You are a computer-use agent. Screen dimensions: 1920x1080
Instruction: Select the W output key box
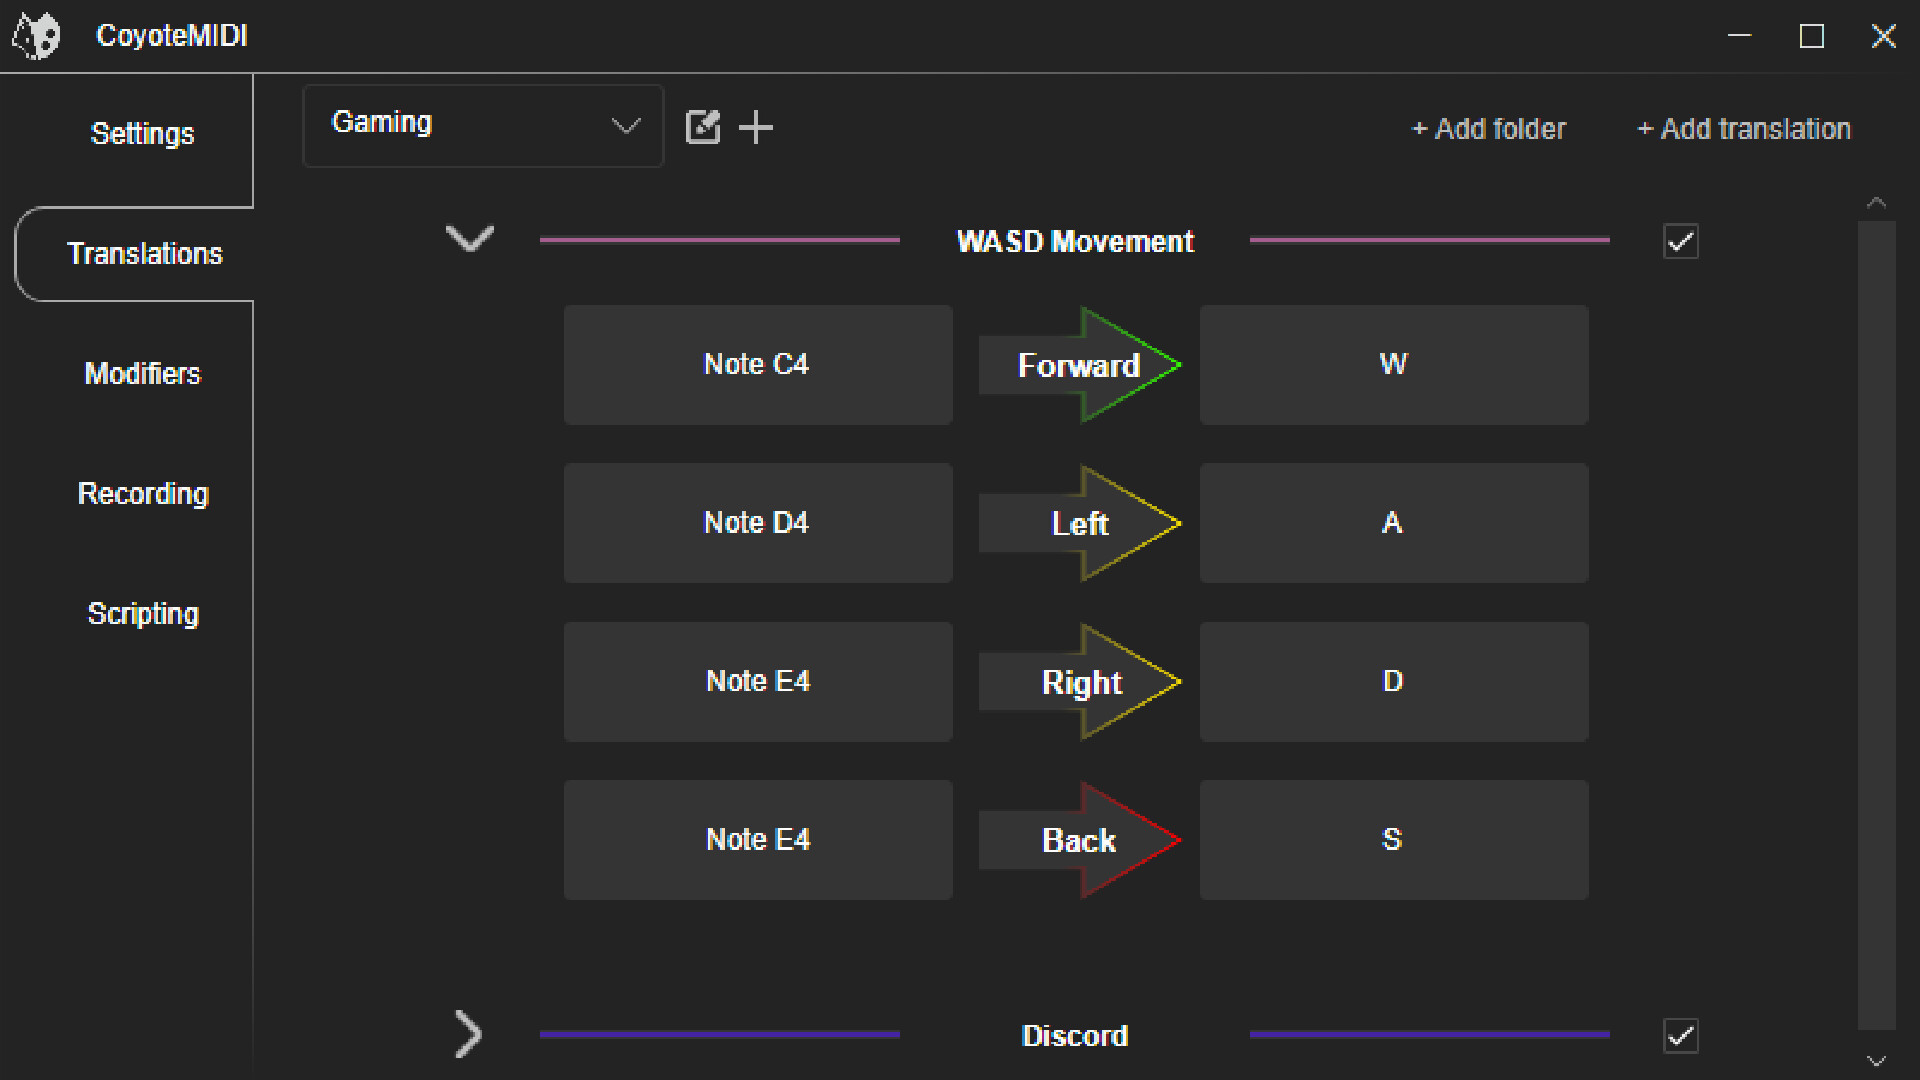click(1394, 365)
